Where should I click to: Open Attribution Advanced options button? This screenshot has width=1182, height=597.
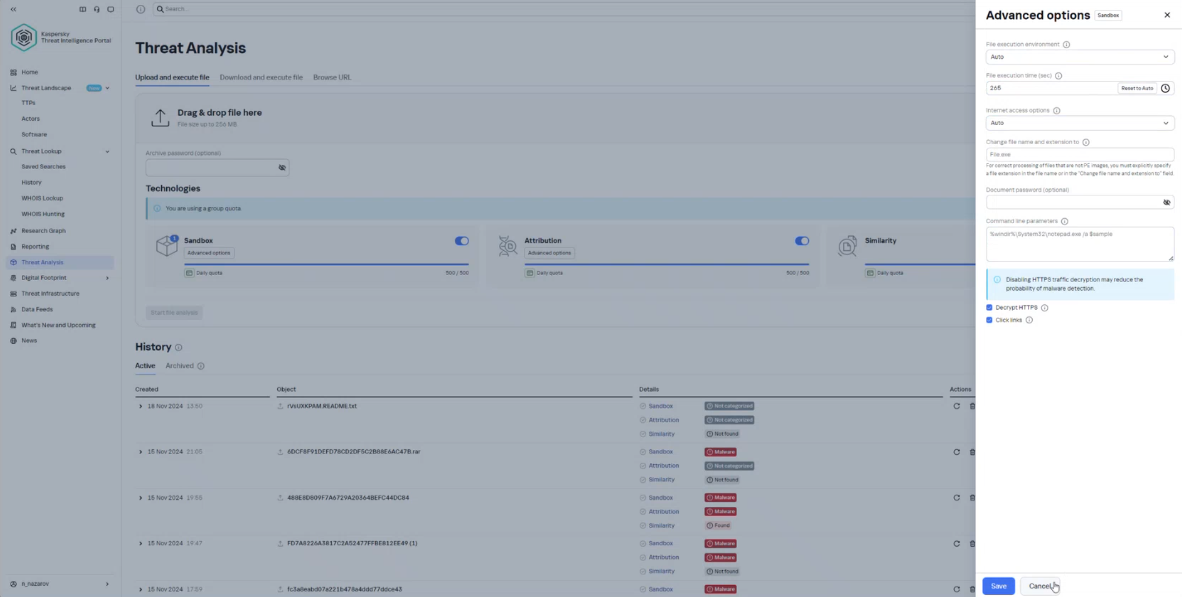pos(549,253)
